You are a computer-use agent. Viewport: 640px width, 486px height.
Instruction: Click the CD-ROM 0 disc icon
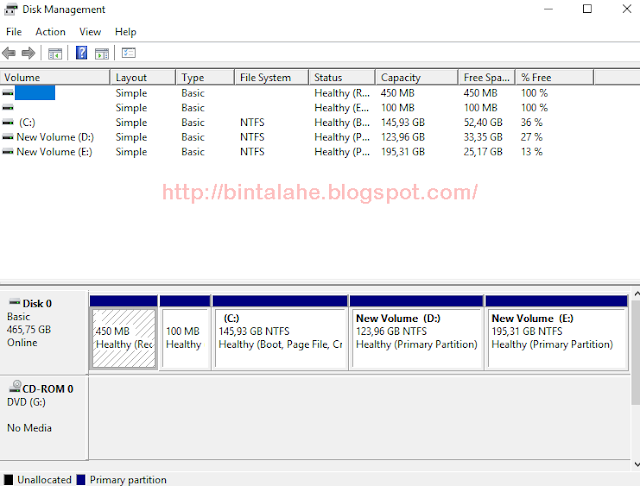coord(15,386)
